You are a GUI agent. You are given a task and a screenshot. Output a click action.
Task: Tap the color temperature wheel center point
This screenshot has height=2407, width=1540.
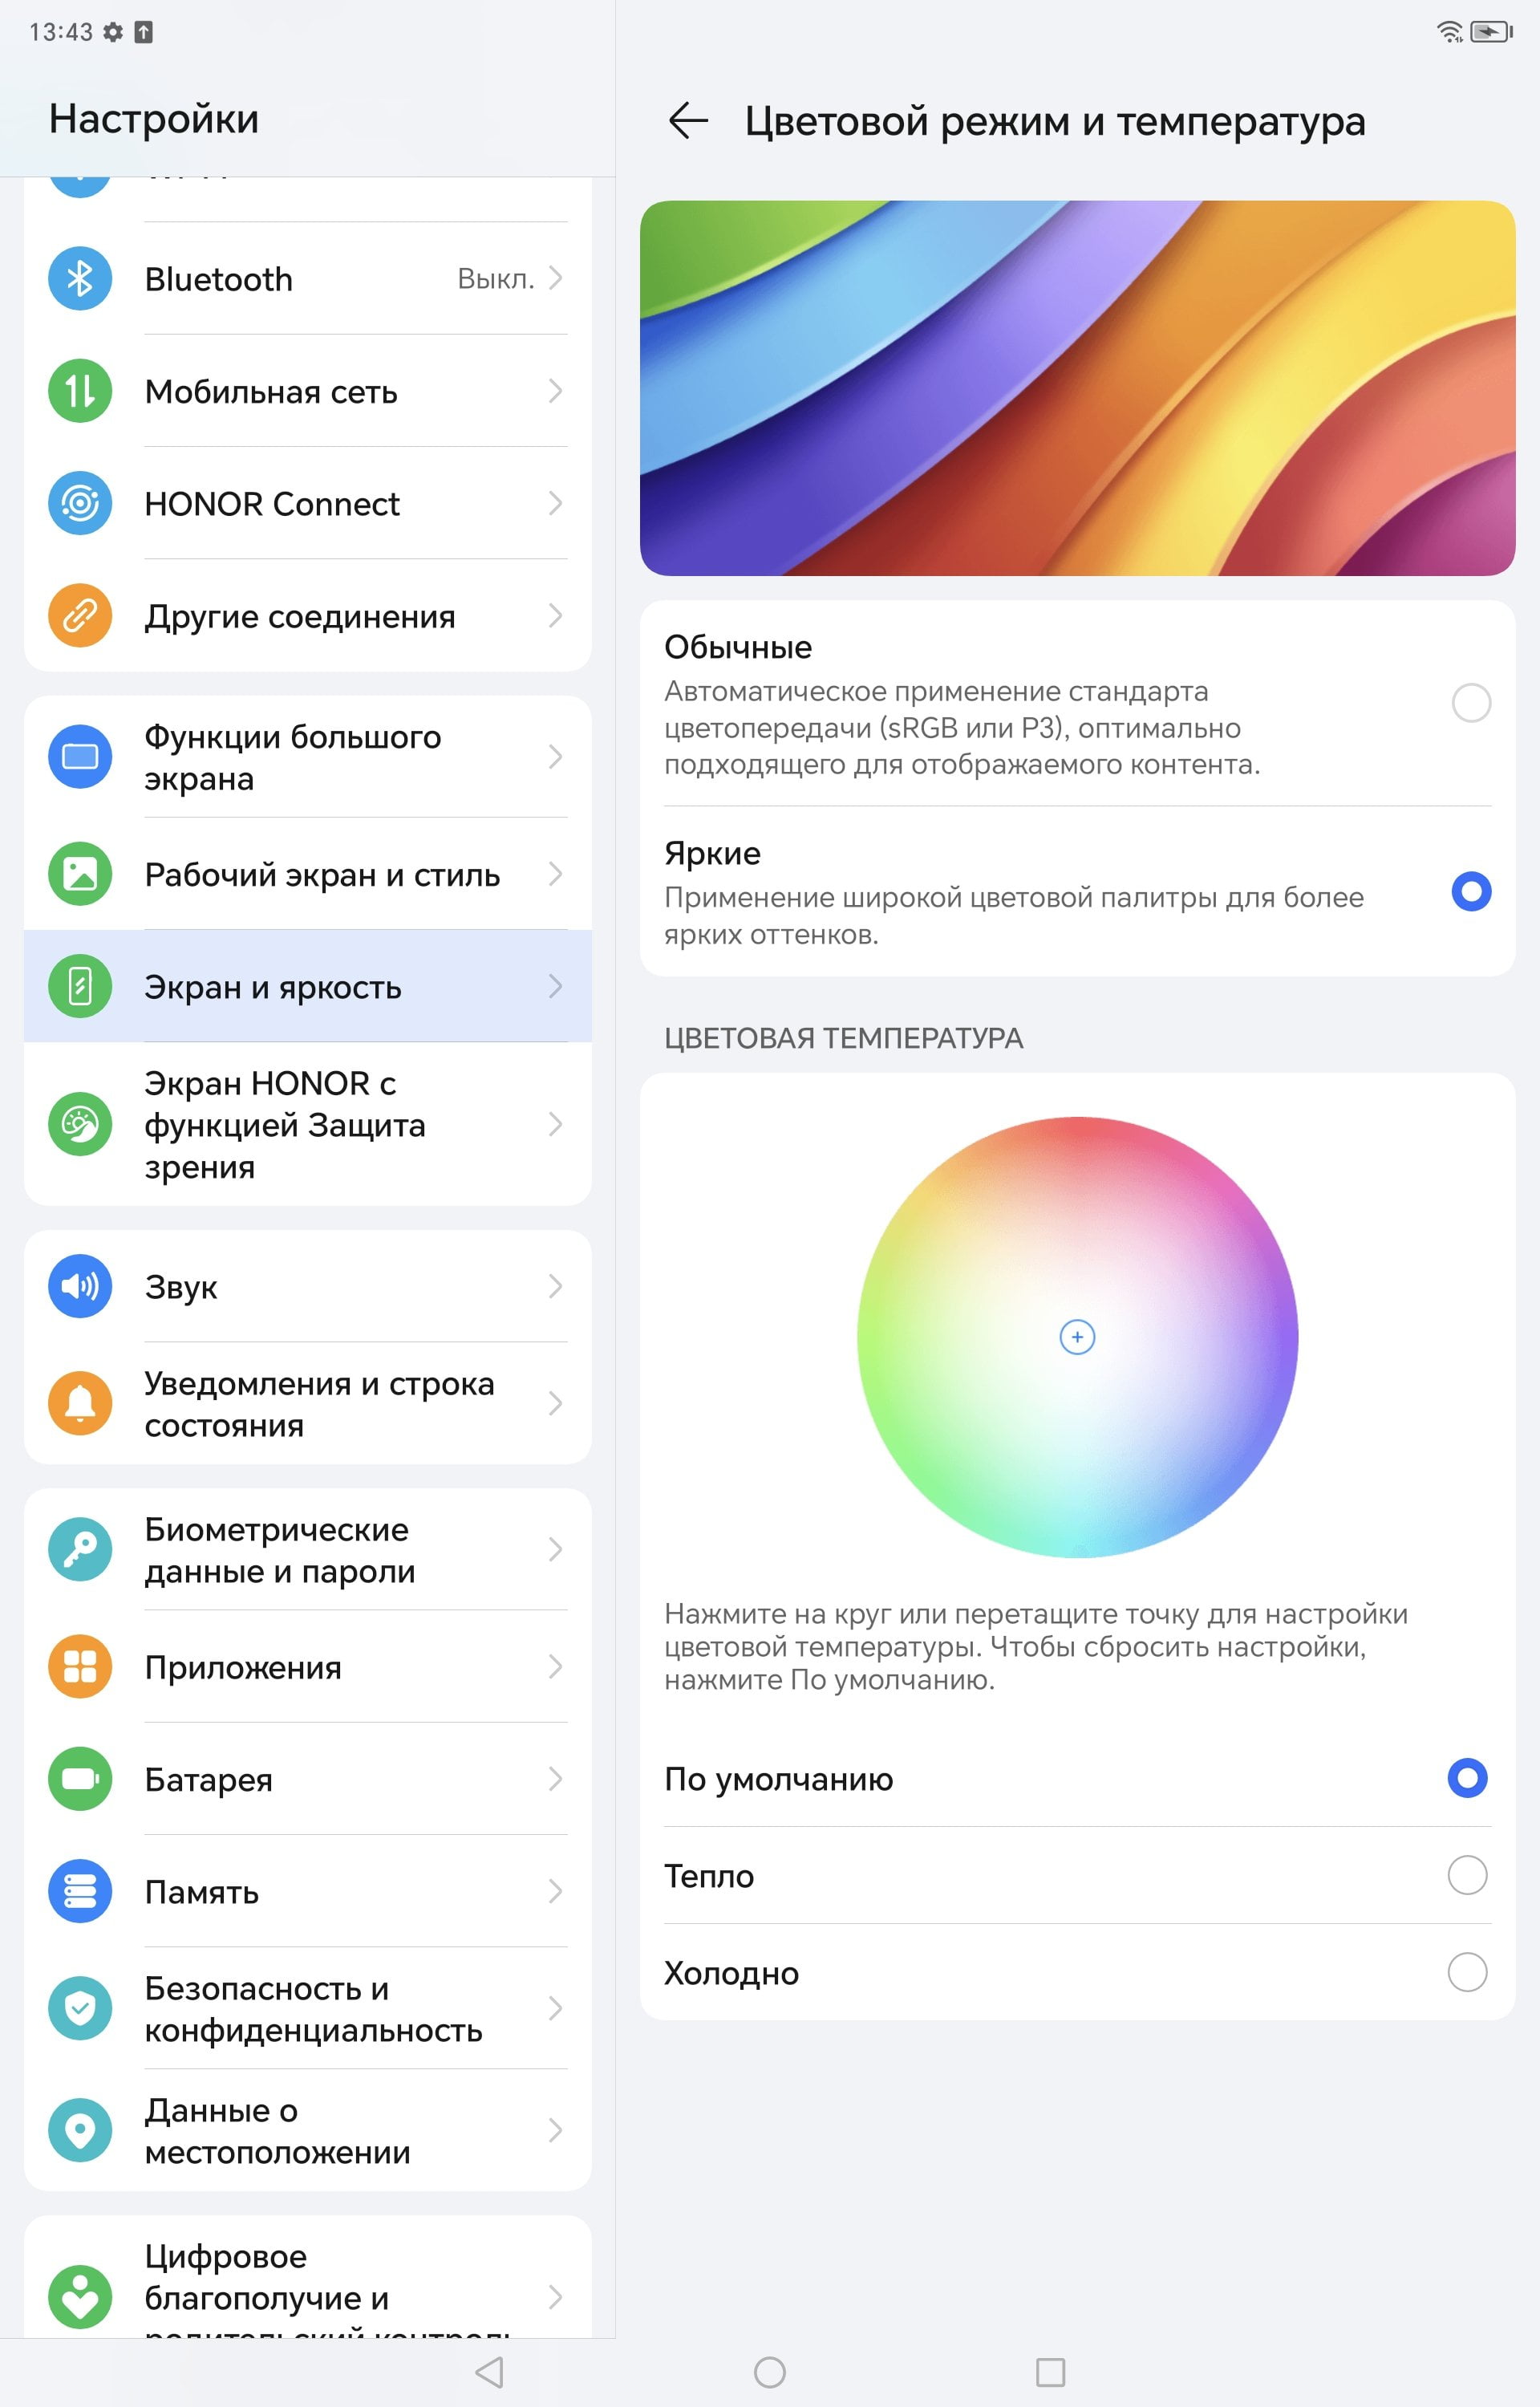pos(1077,1337)
